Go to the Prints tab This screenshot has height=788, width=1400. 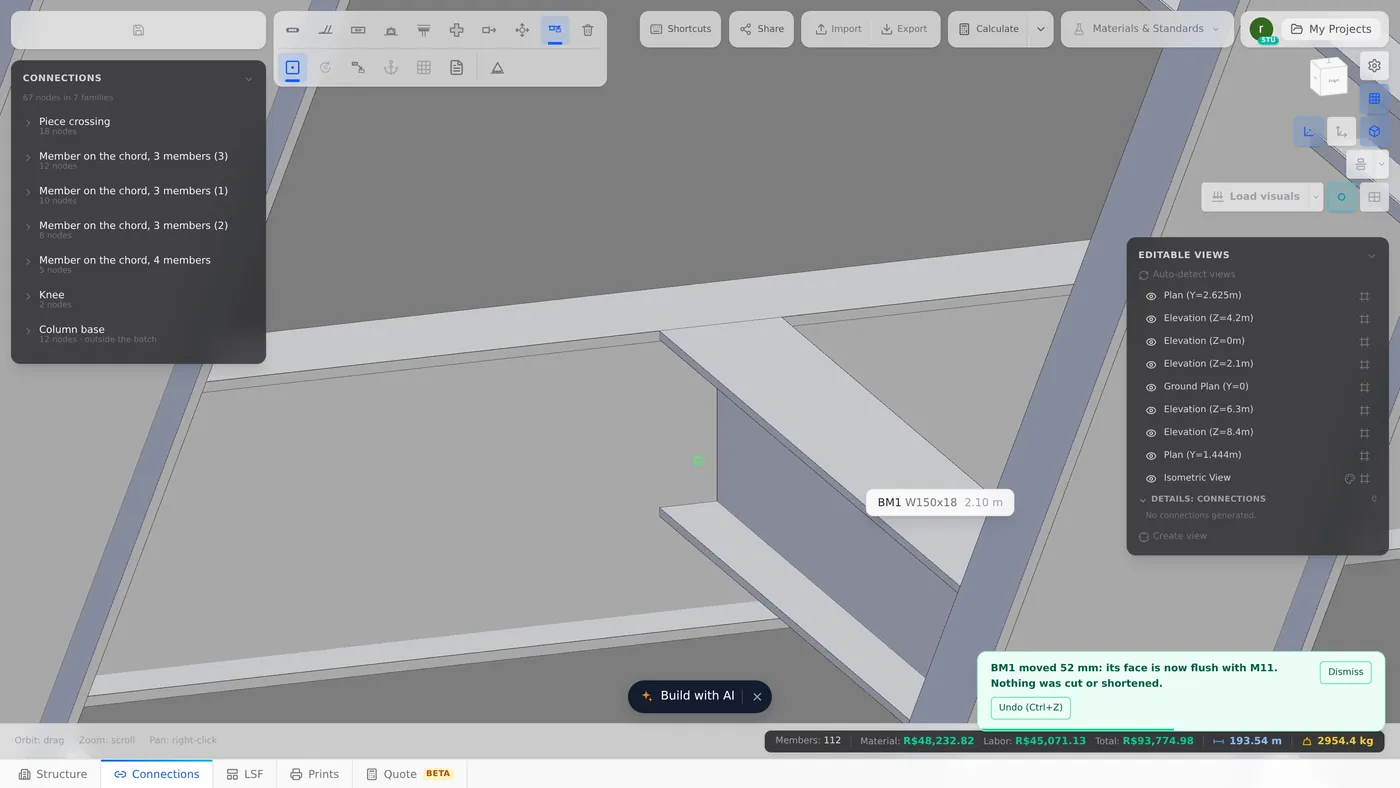(315, 774)
